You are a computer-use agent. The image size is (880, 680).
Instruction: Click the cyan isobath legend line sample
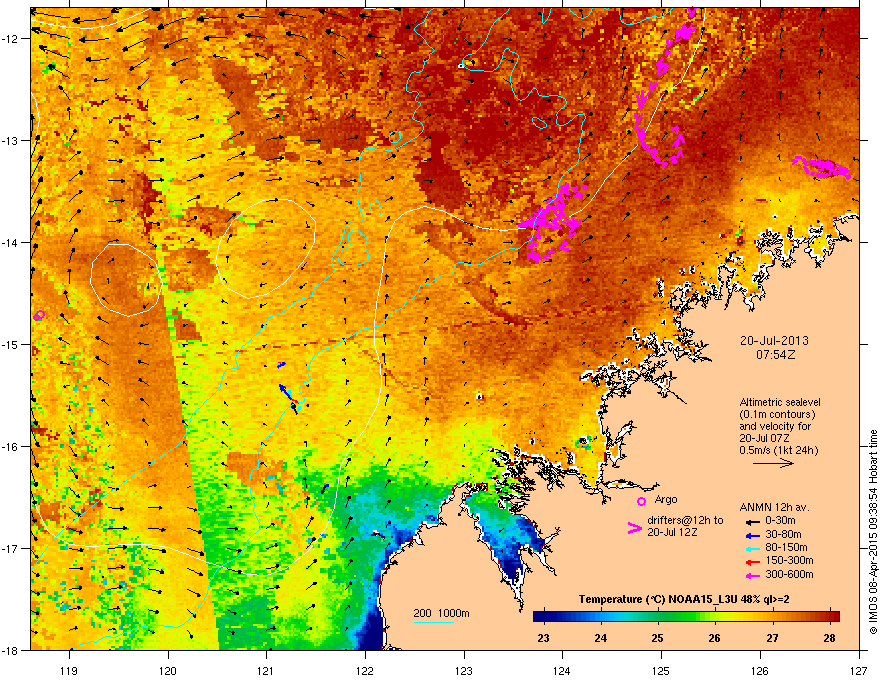click(x=434, y=622)
